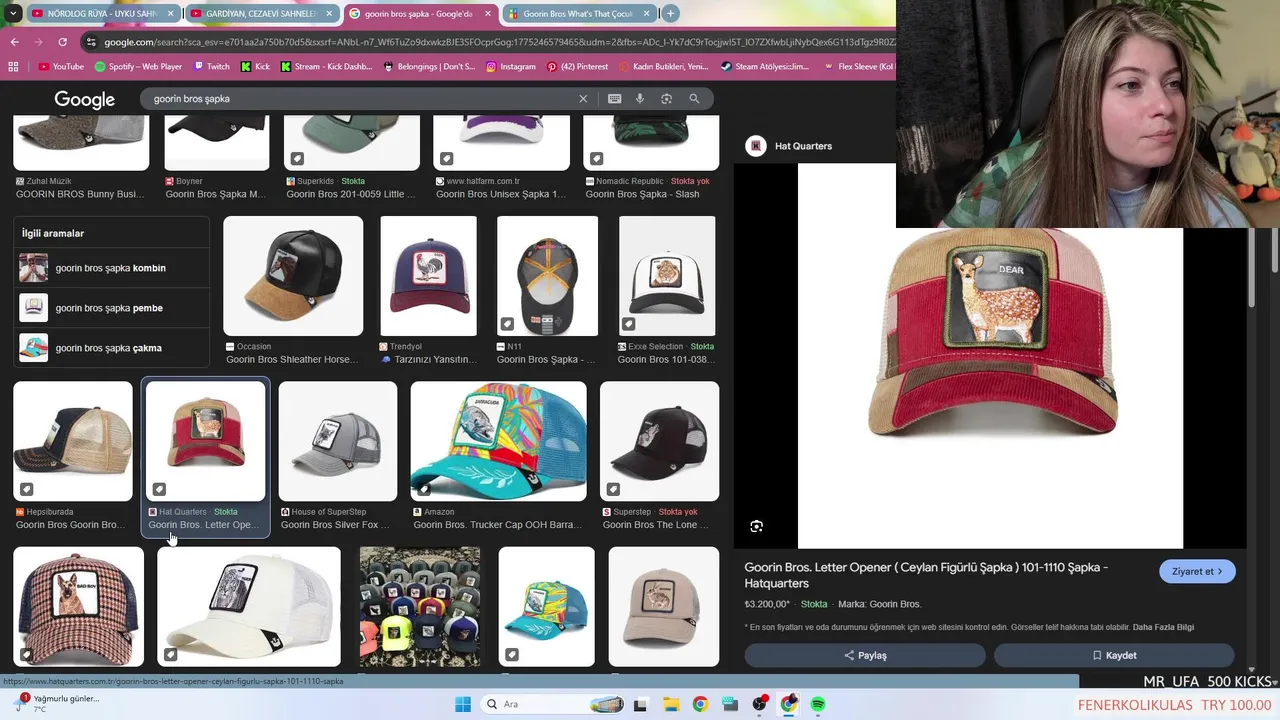Open Spotify from the taskbar
1280x720 pixels.
[818, 704]
